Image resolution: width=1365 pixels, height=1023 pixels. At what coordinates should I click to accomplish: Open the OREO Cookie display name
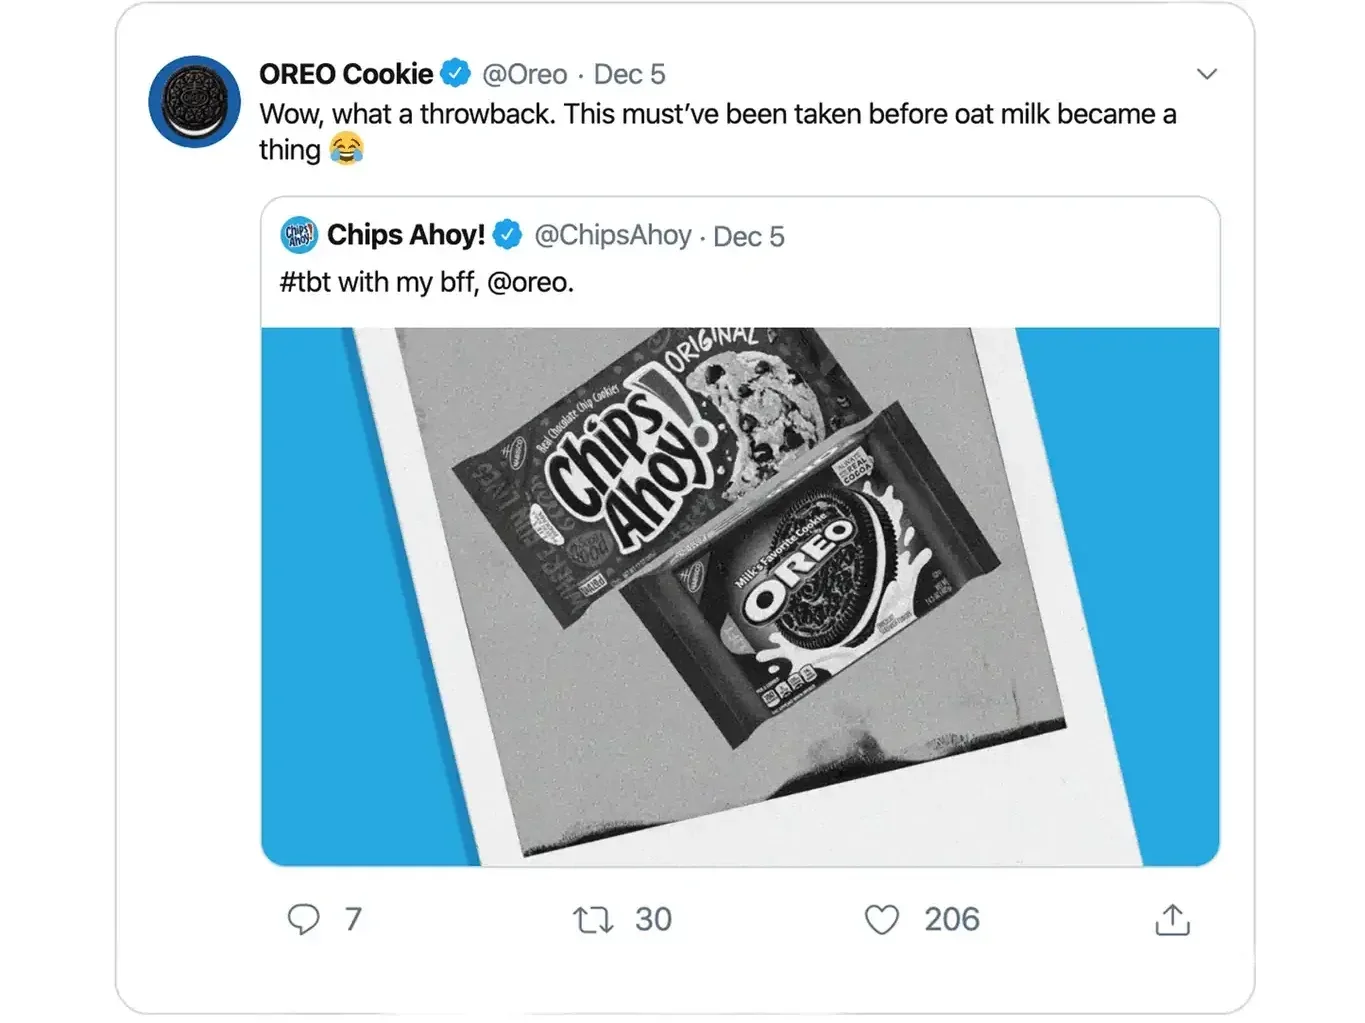click(346, 74)
